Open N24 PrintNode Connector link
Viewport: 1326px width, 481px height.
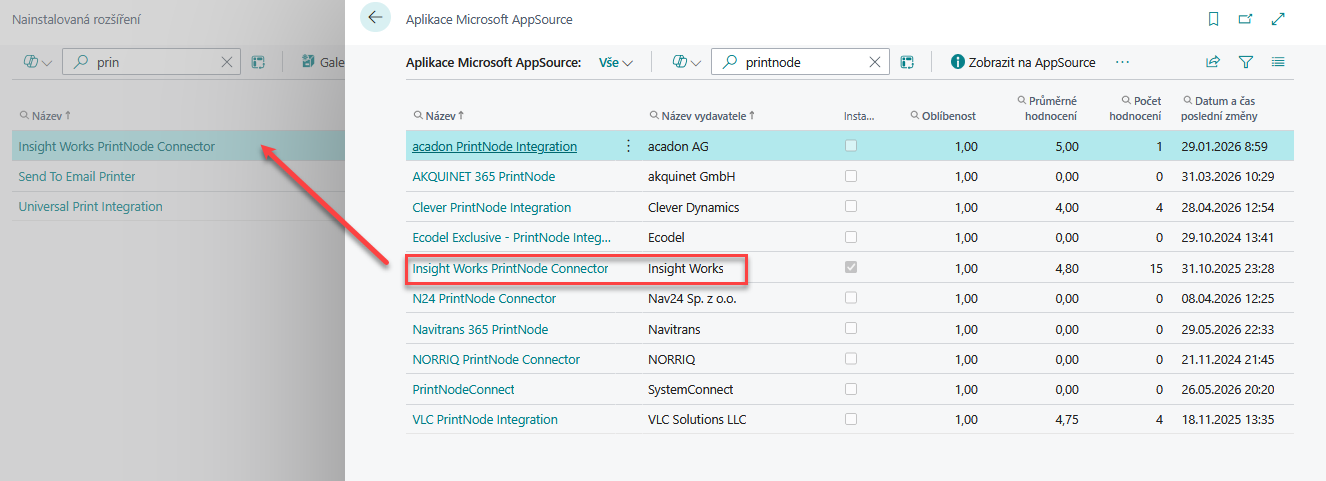pos(484,298)
